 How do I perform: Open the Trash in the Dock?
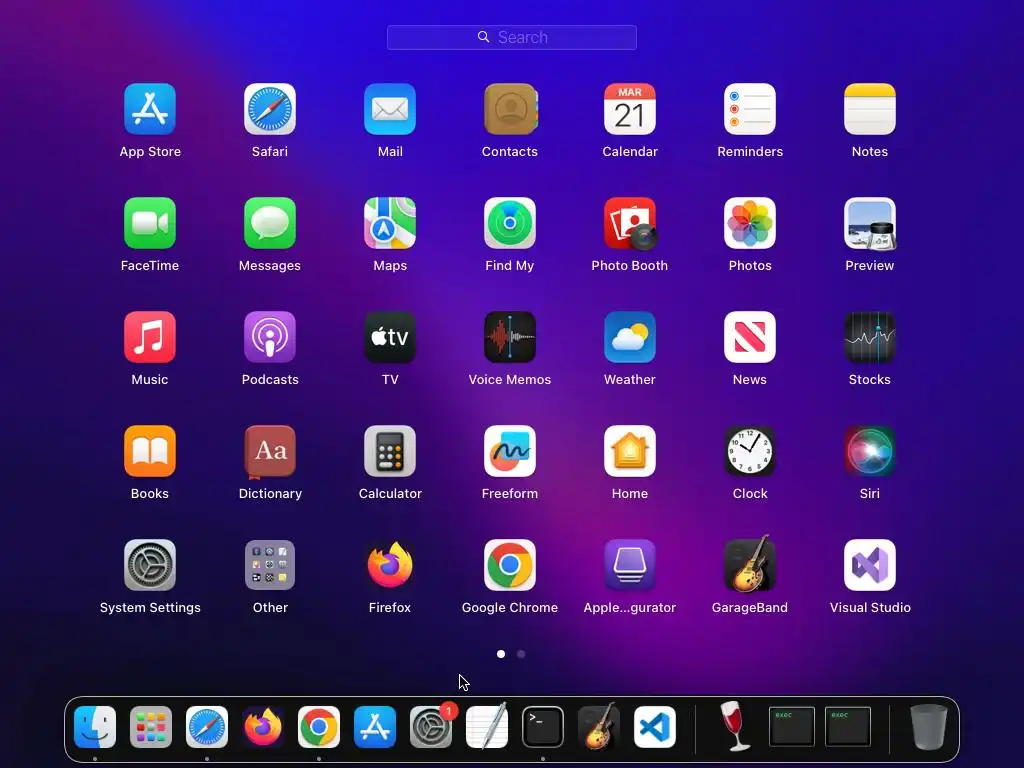pyautogui.click(x=929, y=727)
